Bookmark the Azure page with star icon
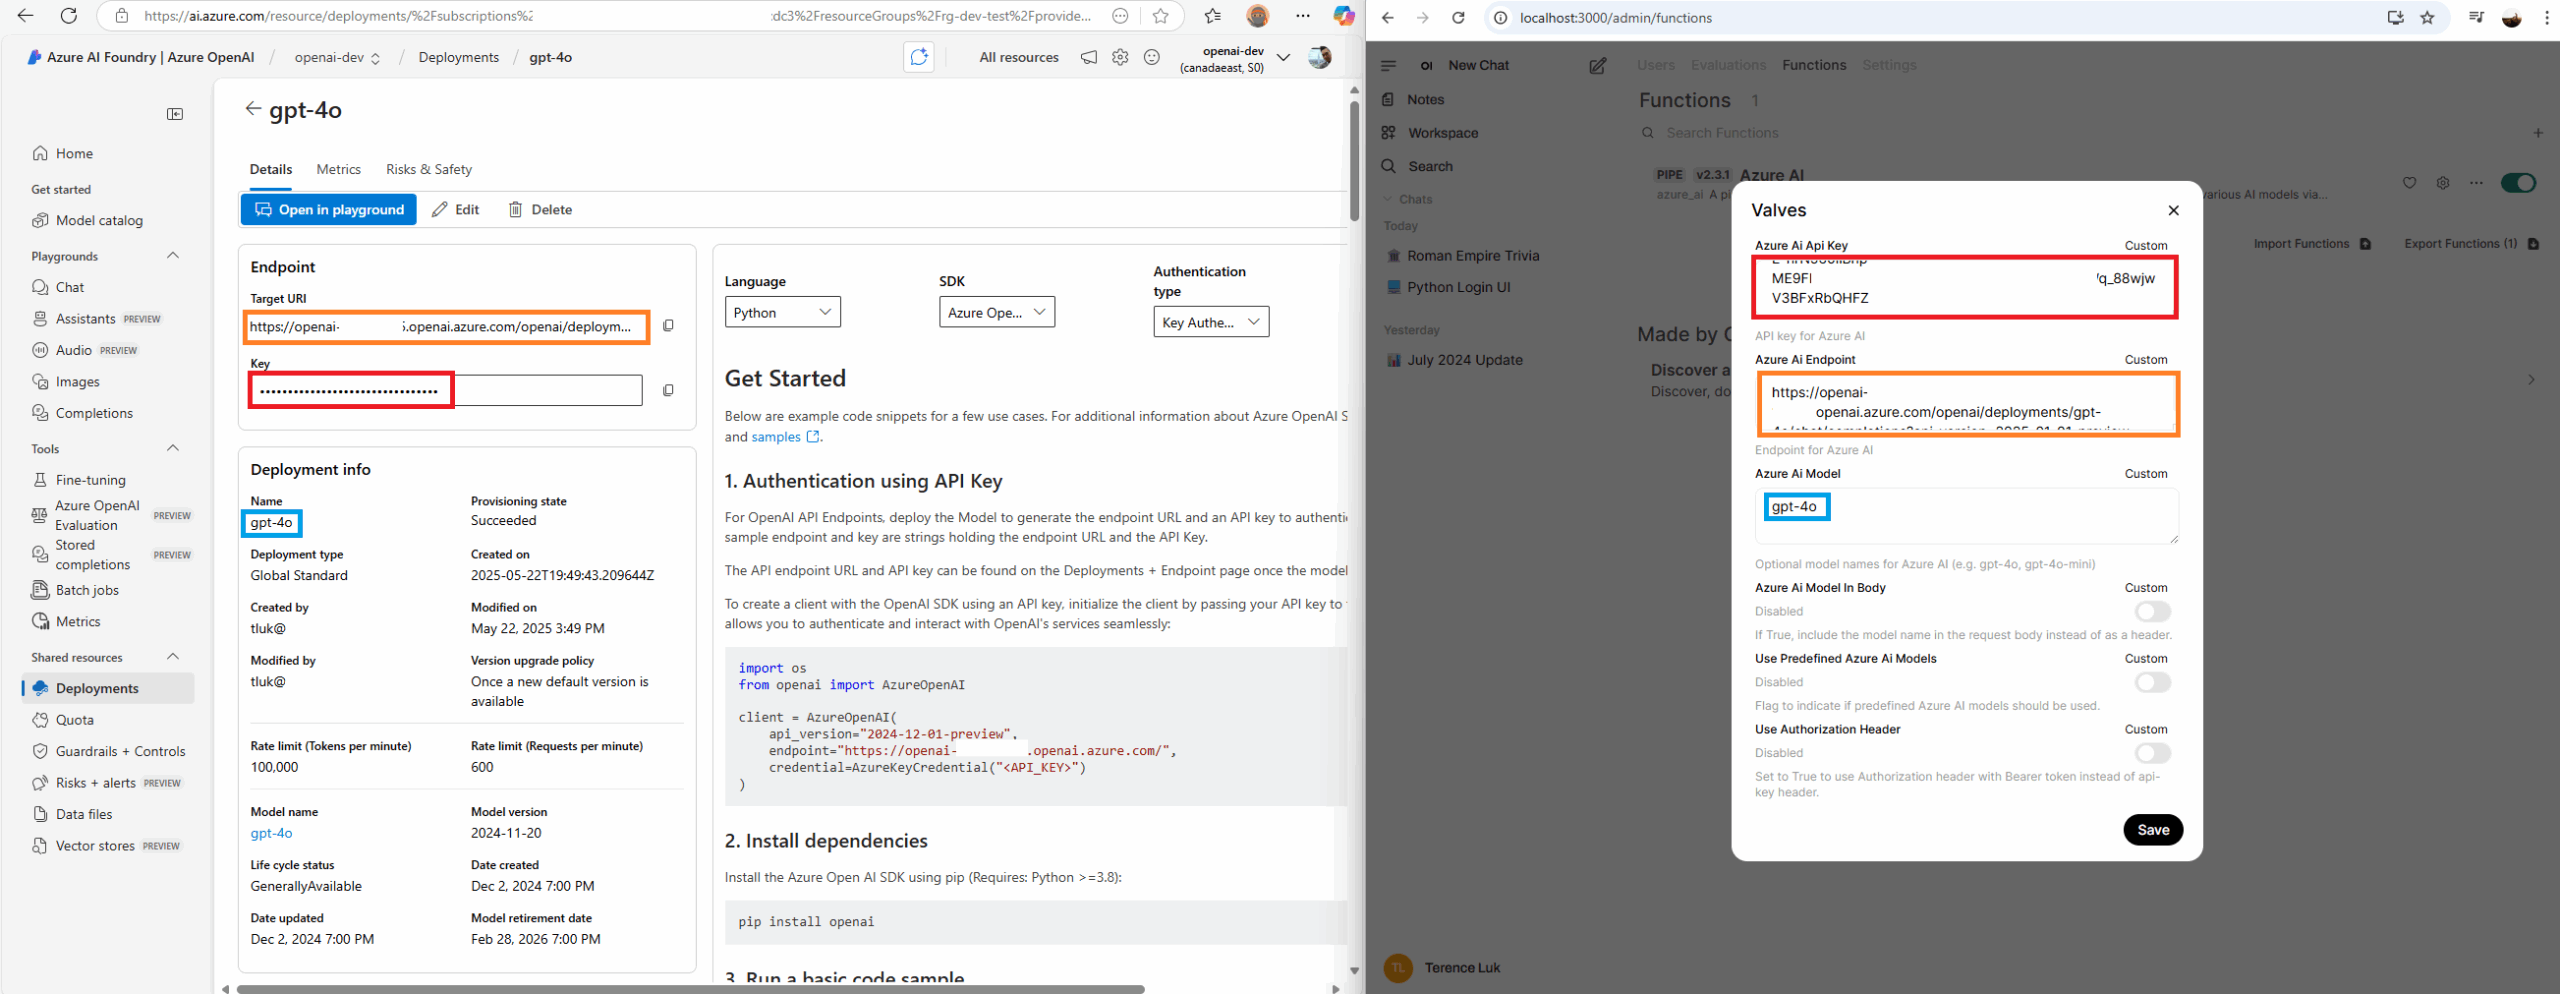The height and width of the screenshot is (994, 2560). (1160, 16)
